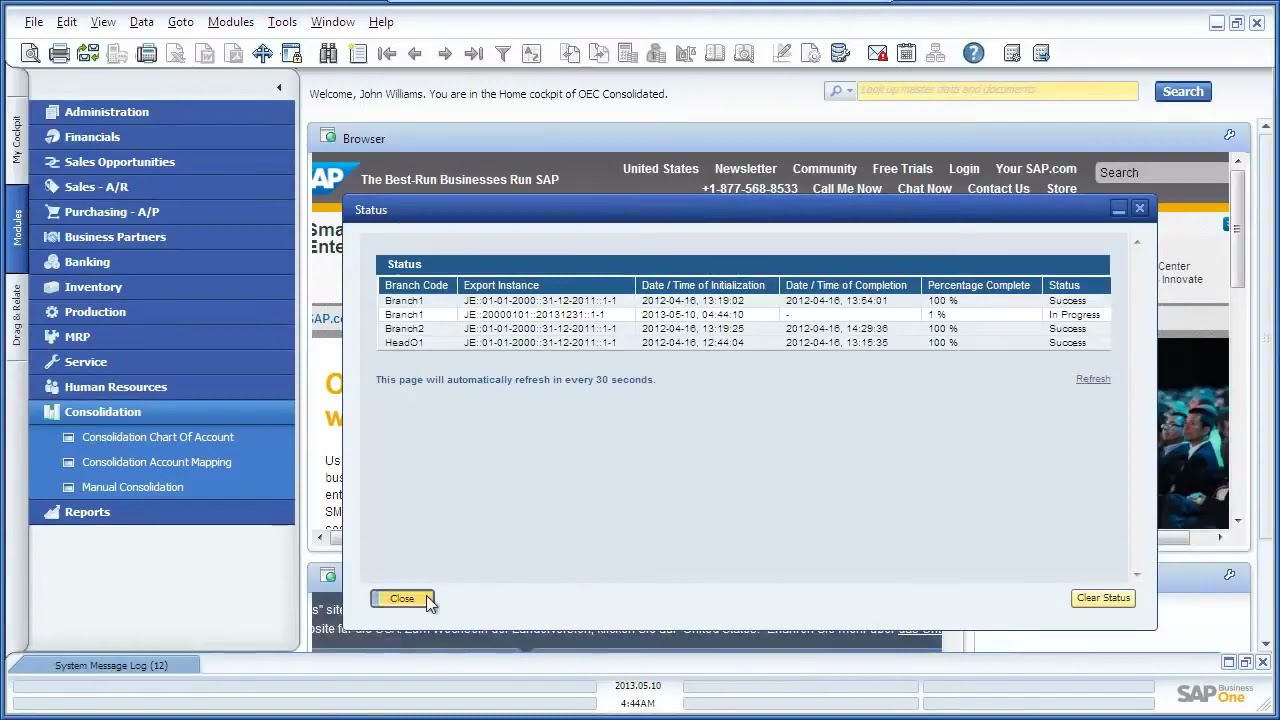Expand the Sales Opportunities module

[x=162, y=162]
